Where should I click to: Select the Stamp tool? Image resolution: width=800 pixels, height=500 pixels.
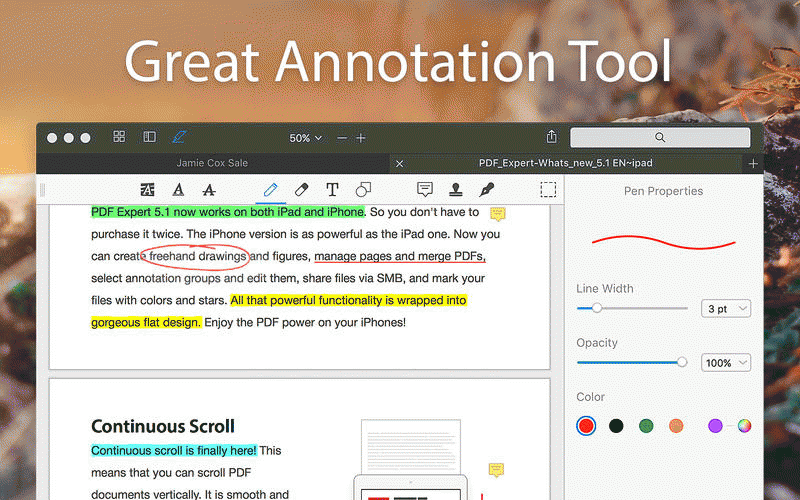[x=456, y=190]
